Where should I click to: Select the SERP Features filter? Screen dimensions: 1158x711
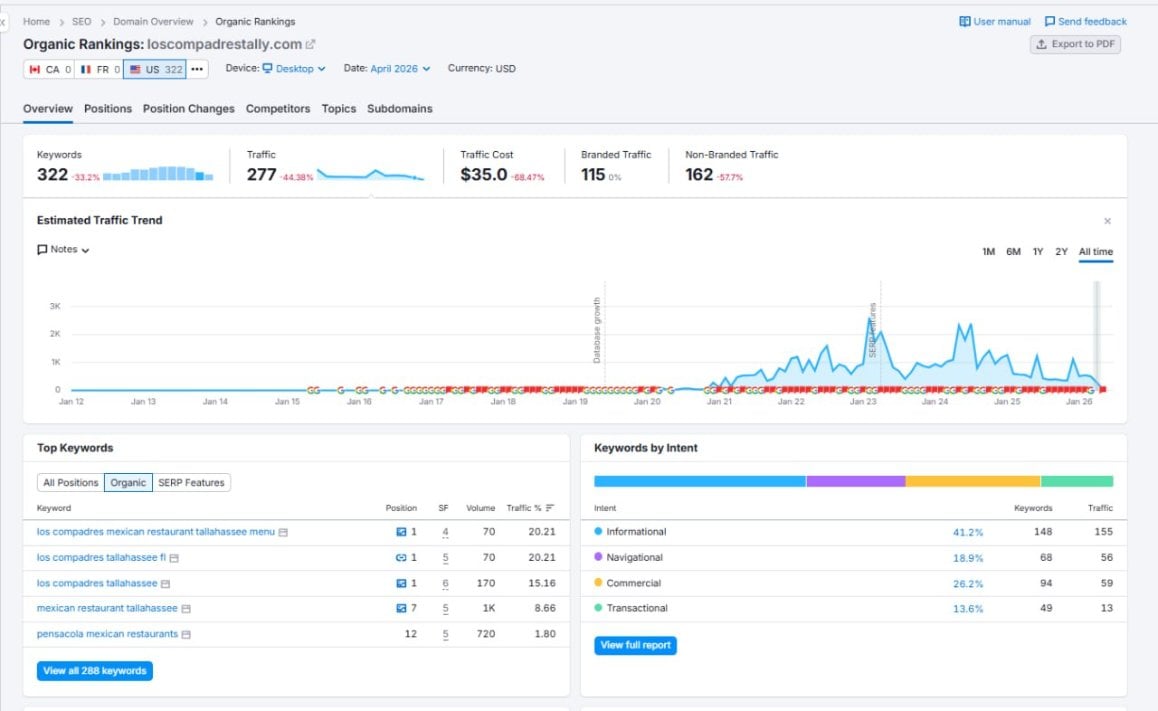pos(191,483)
